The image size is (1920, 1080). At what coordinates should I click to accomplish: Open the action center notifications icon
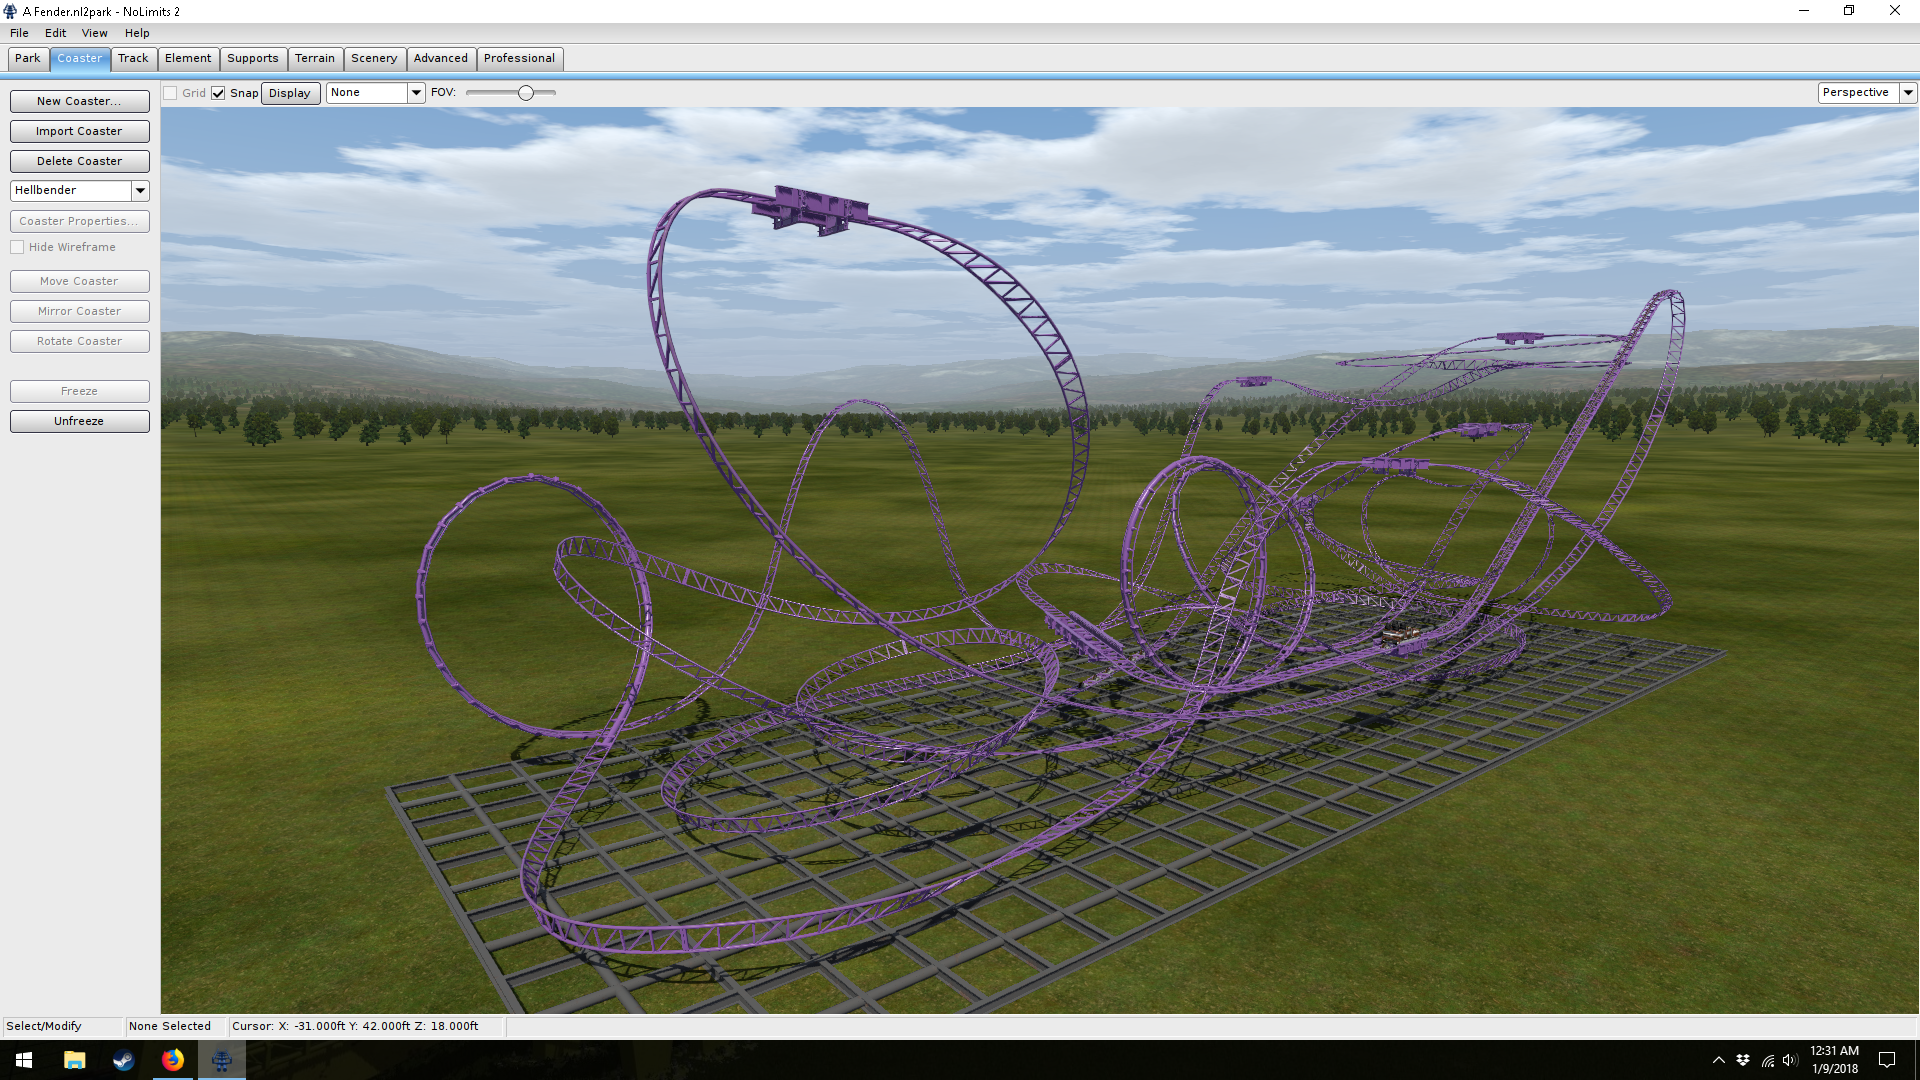click(x=1887, y=1060)
